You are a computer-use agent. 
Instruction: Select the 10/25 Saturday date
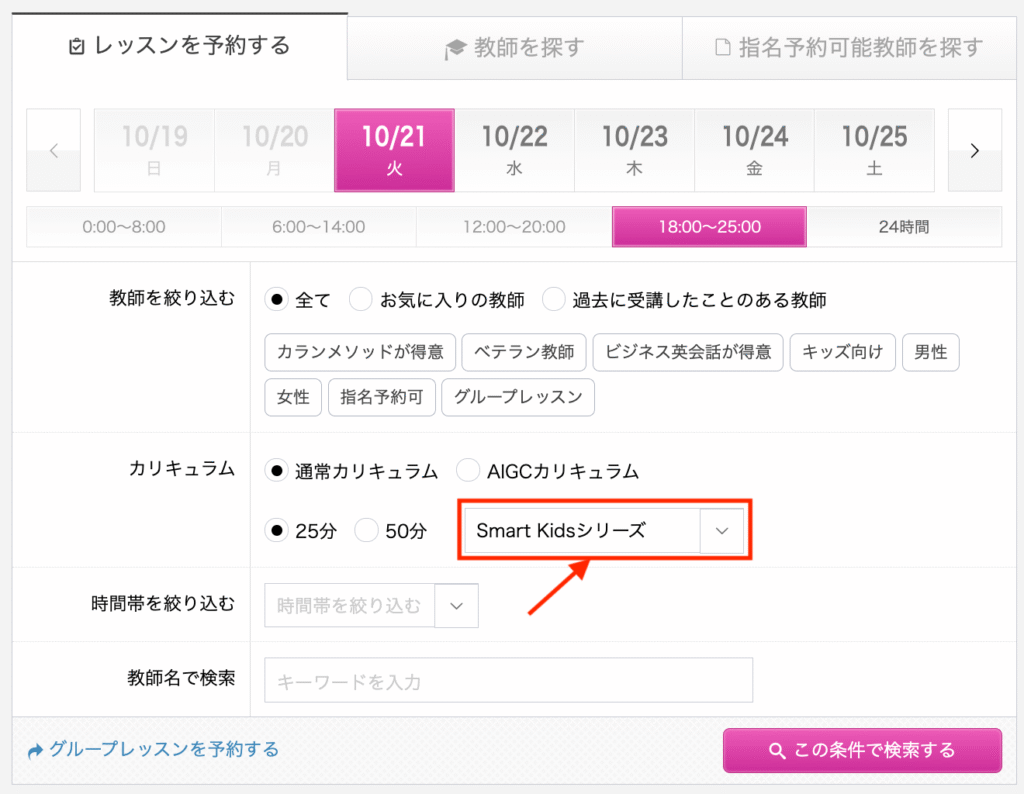click(x=874, y=150)
